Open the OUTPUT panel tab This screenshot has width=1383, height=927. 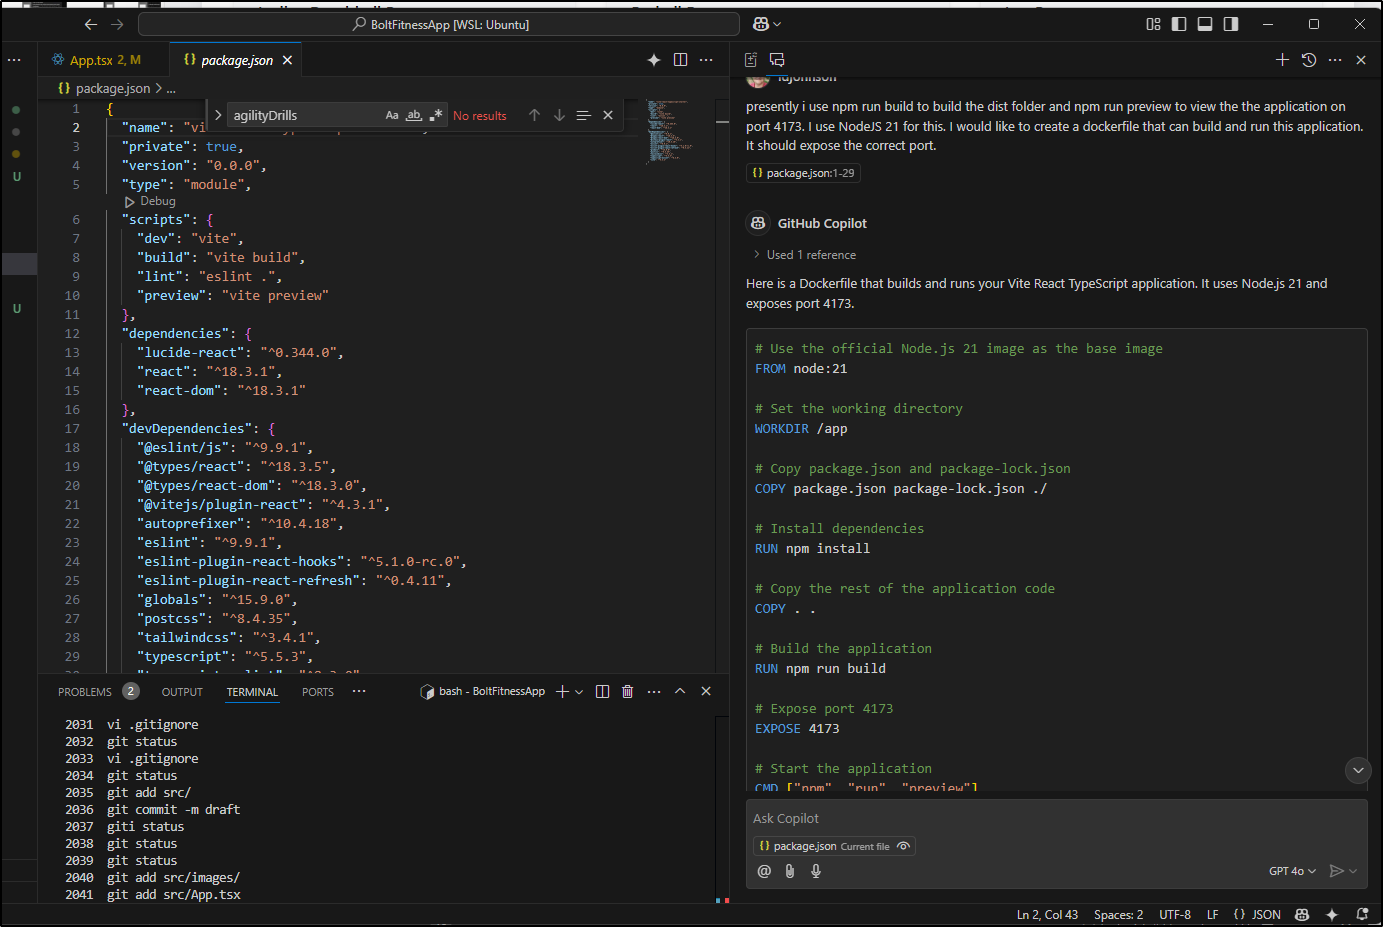tap(182, 692)
